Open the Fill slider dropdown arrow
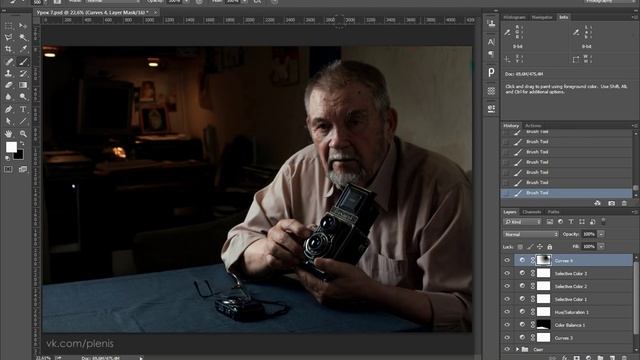Viewport: 640px width, 360px height. 601,247
